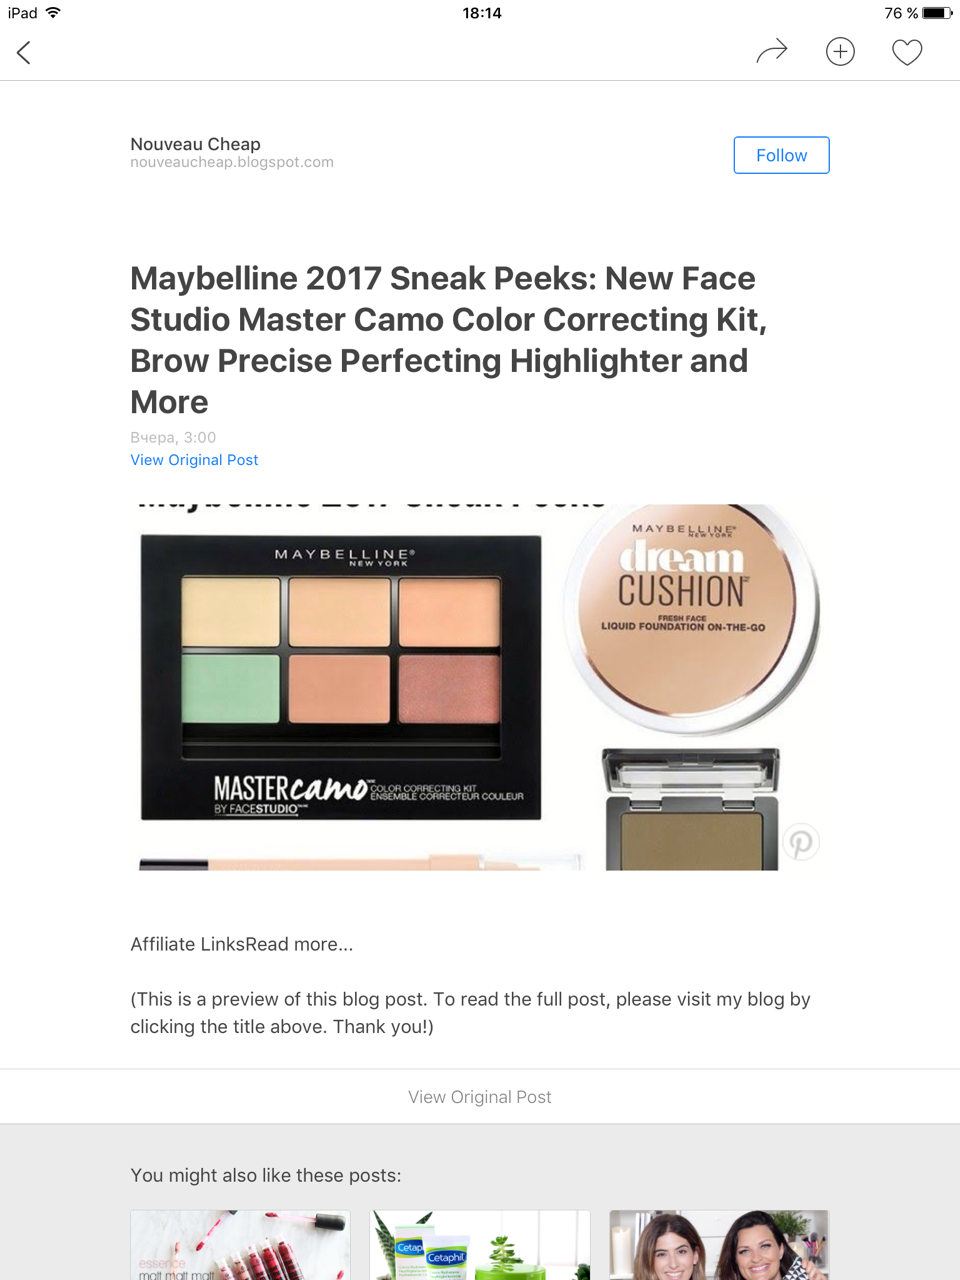Tap the battery indicator in status bar
Screen dimensions: 960x1280
pos(937,13)
